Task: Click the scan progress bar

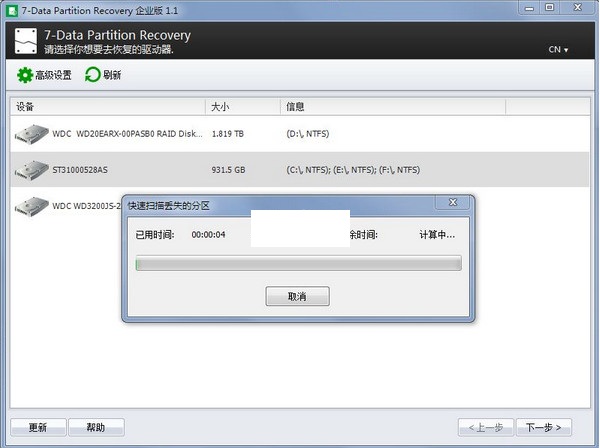Action: coord(298,263)
